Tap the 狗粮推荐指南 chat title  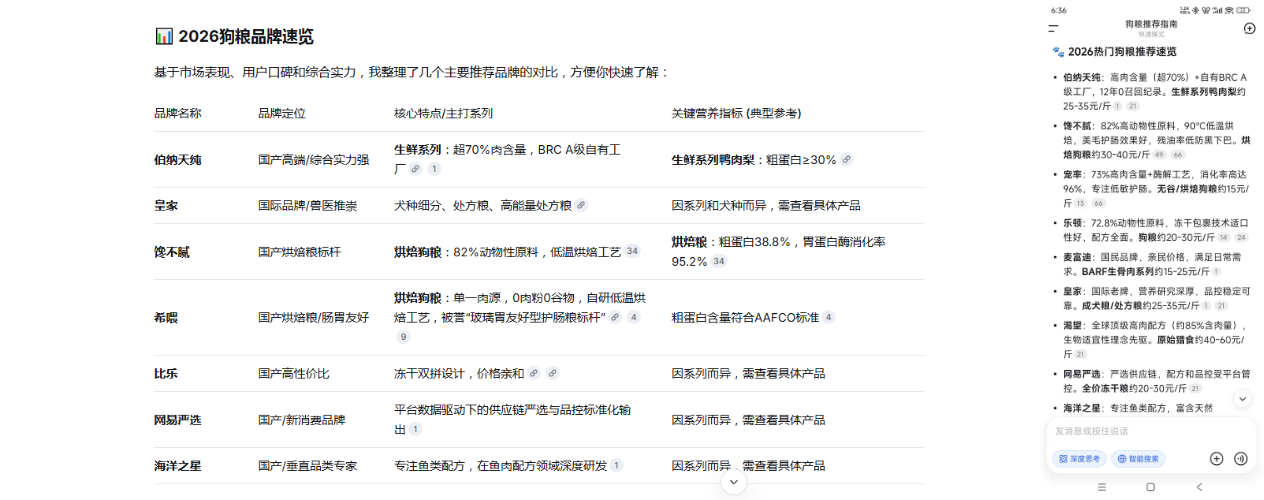[x=1151, y=23]
